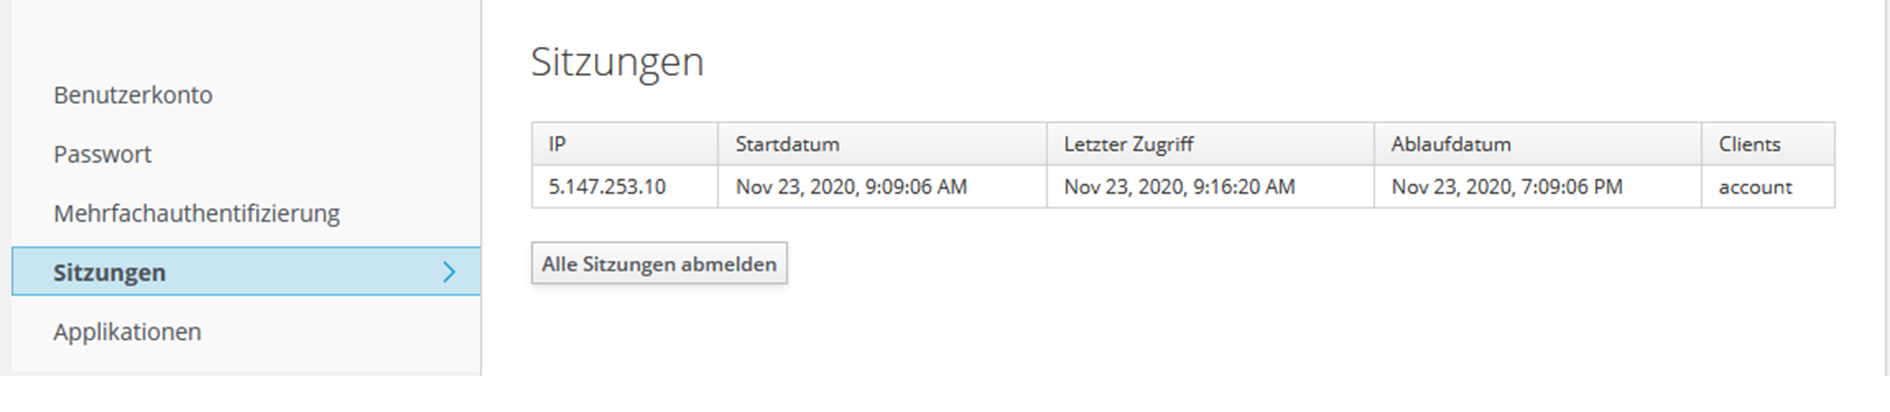1890x412 pixels.
Task: Click the start date 9:09:06 AM cell
Action: pyautogui.click(x=851, y=187)
